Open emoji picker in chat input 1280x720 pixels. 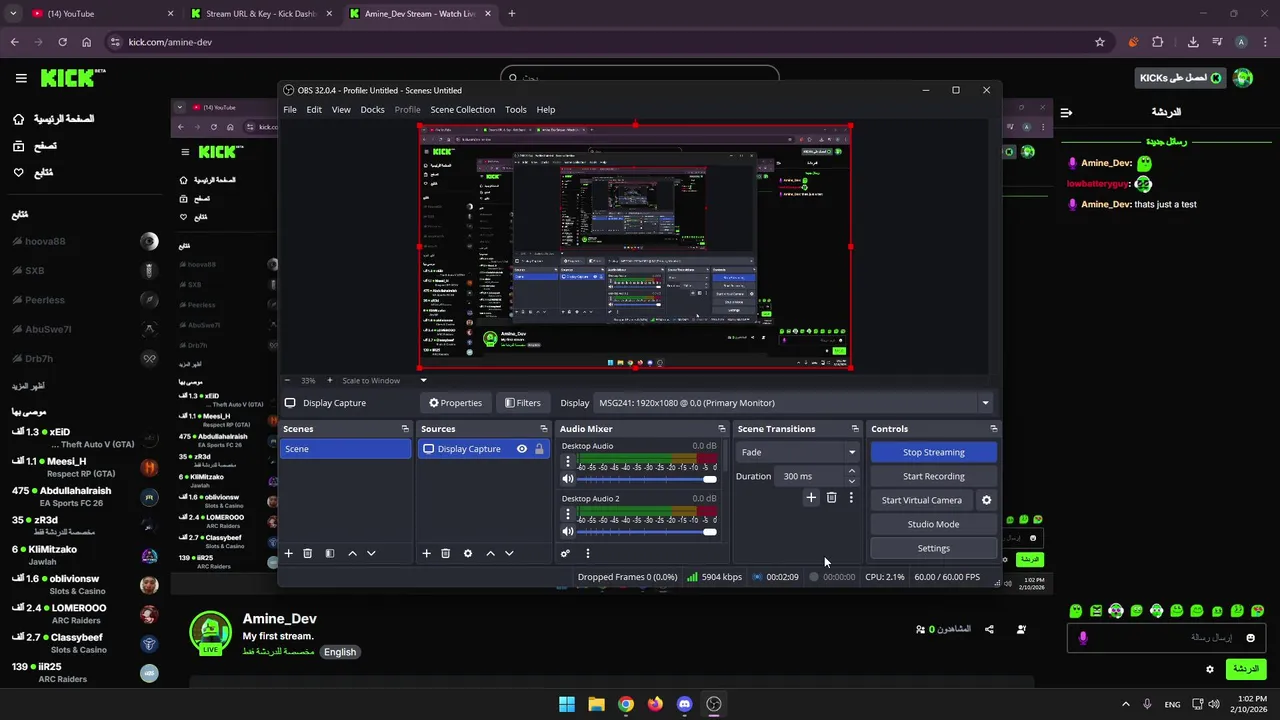1250,638
